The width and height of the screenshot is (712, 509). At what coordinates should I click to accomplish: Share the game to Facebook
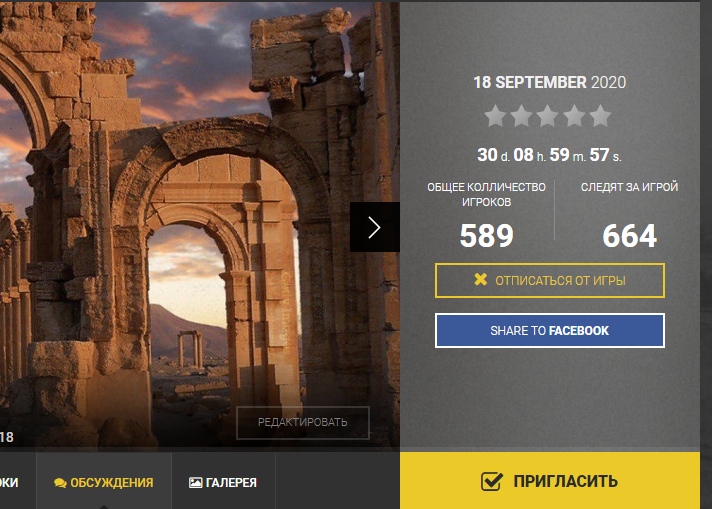pos(550,331)
